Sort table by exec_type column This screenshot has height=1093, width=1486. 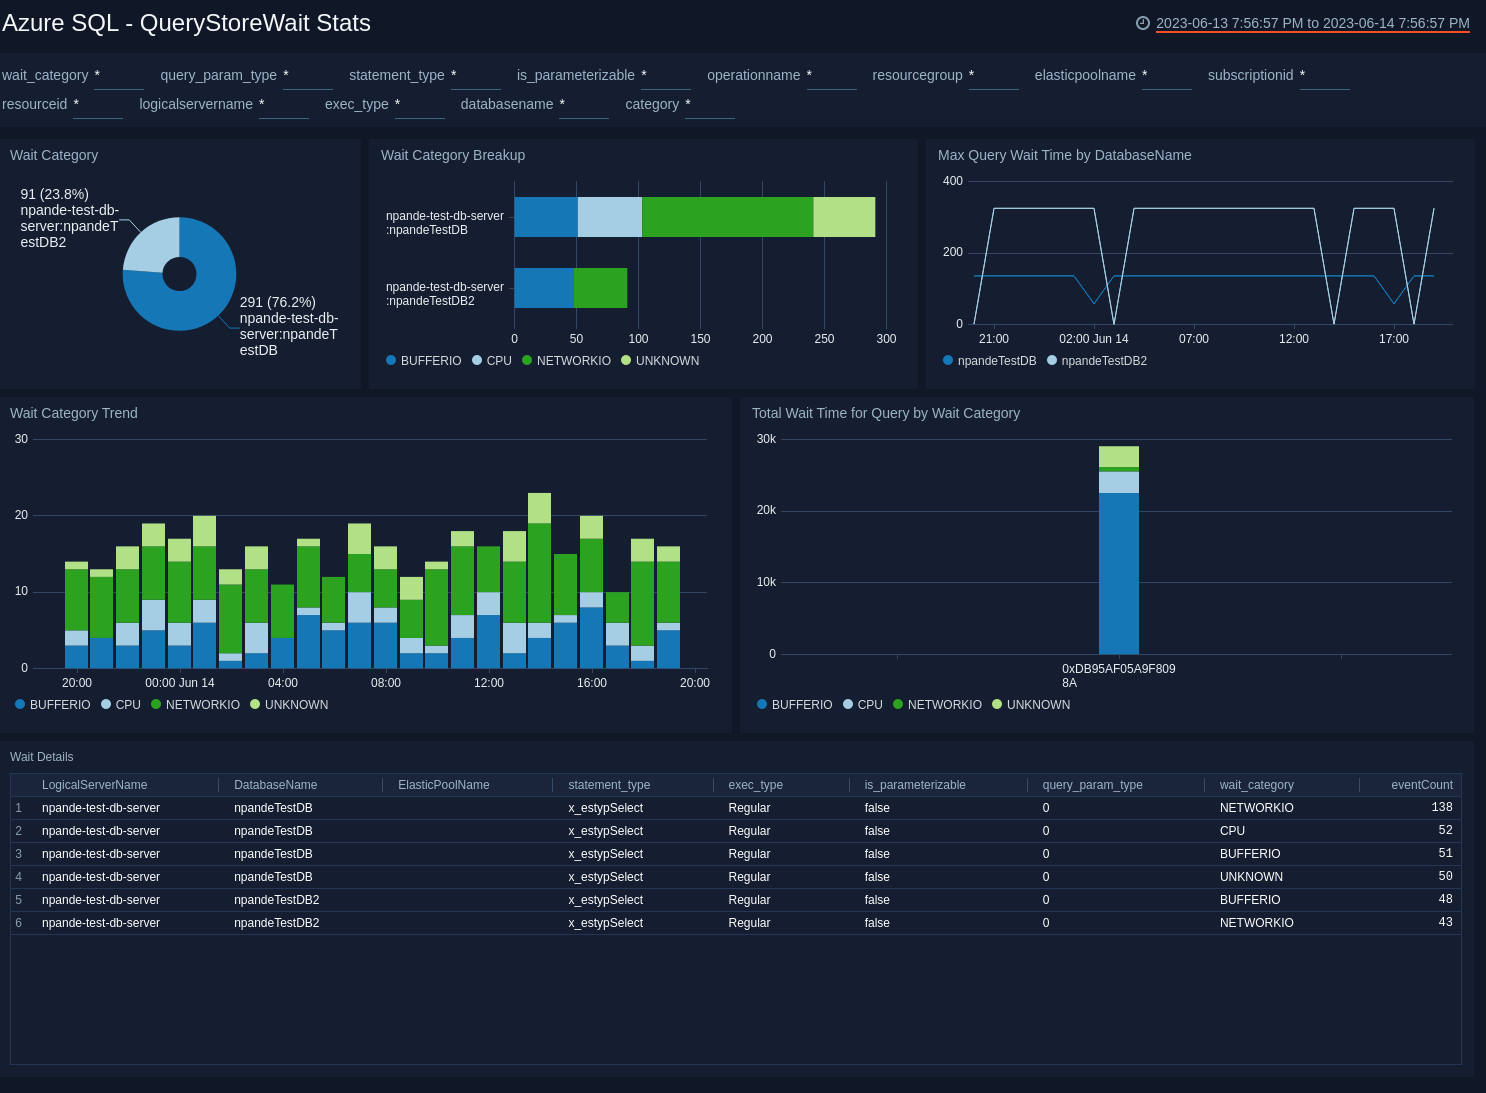755,785
